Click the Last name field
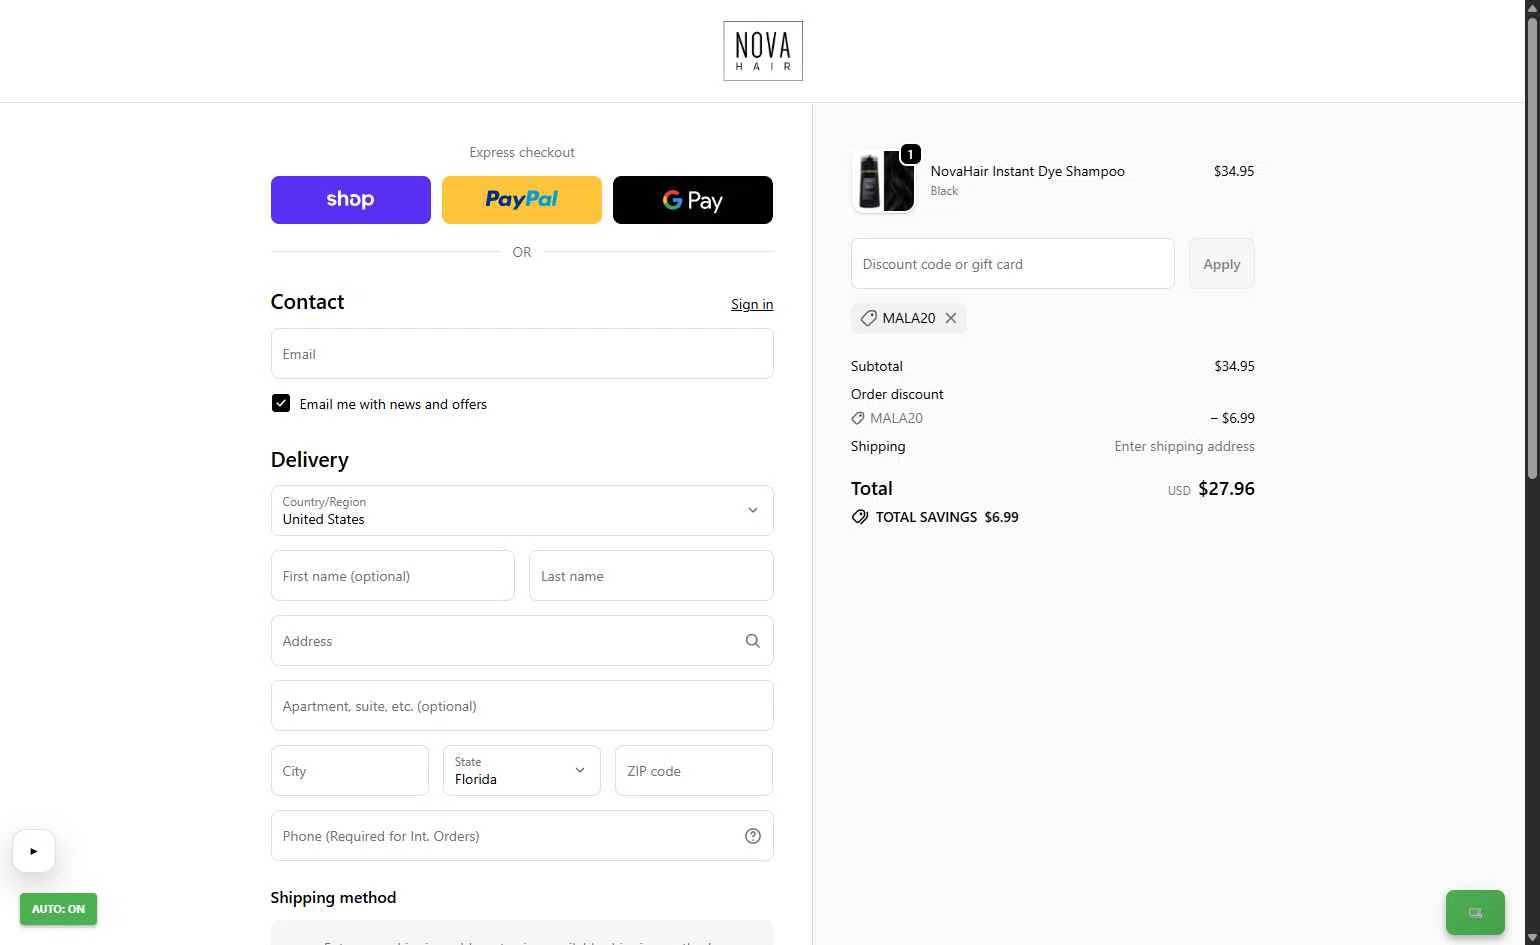1540x945 pixels. point(651,576)
